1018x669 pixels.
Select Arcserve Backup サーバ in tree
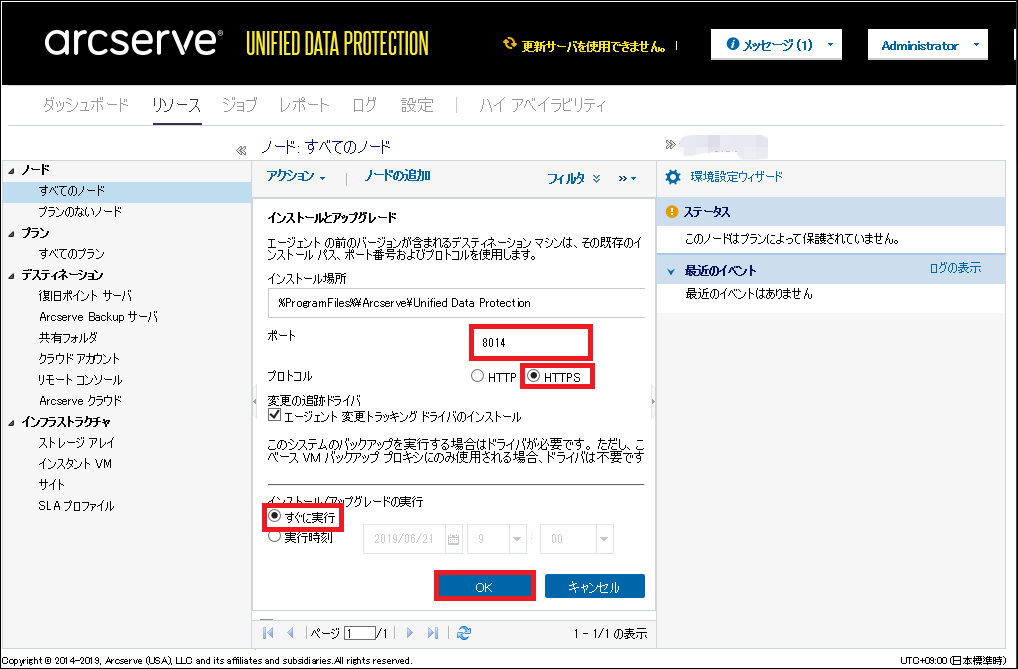click(x=98, y=317)
